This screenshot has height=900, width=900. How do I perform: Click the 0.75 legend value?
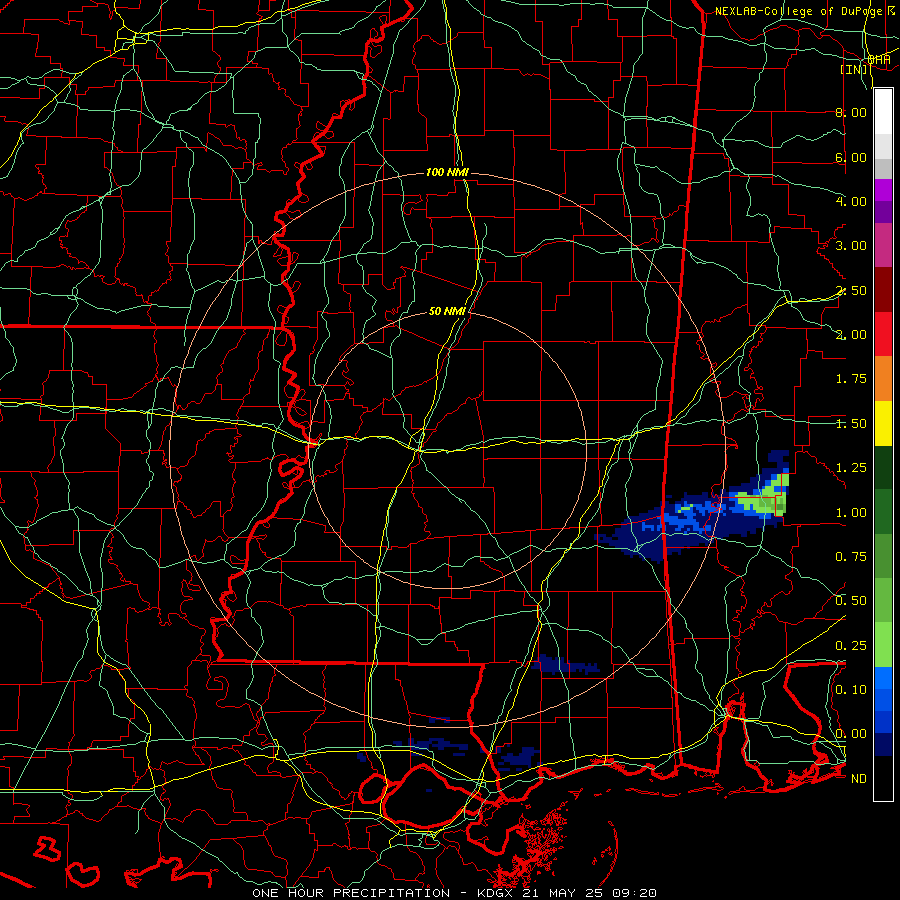tap(851, 557)
